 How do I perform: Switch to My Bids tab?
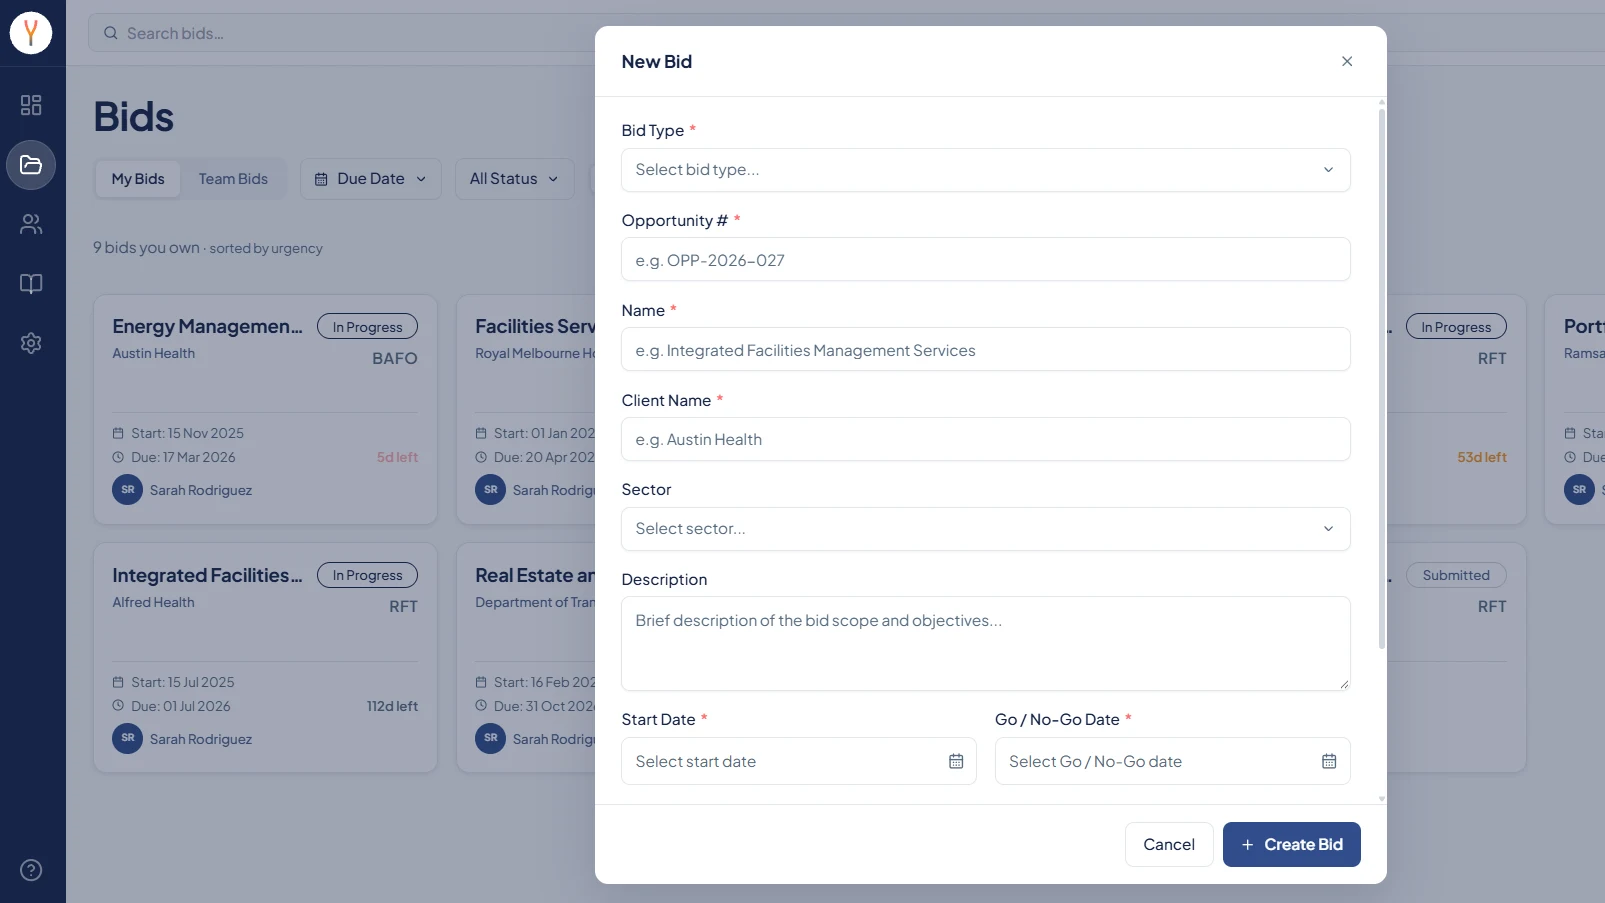click(x=138, y=179)
